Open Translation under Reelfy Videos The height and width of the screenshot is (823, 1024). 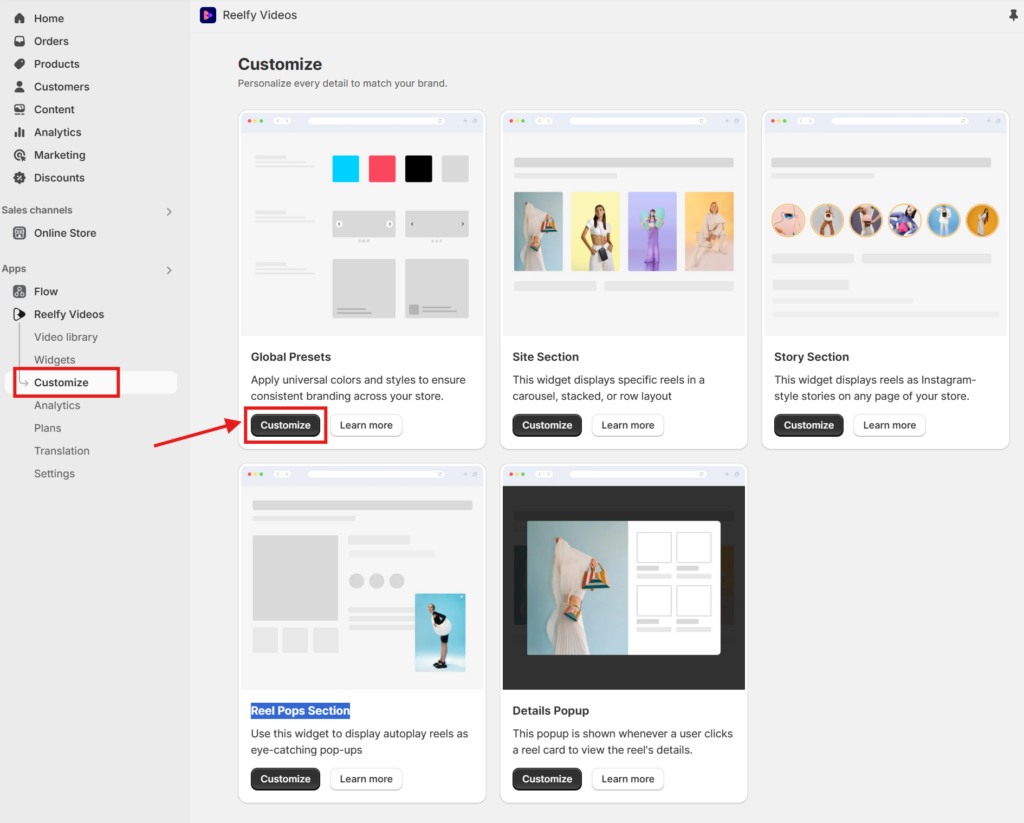click(x=62, y=451)
